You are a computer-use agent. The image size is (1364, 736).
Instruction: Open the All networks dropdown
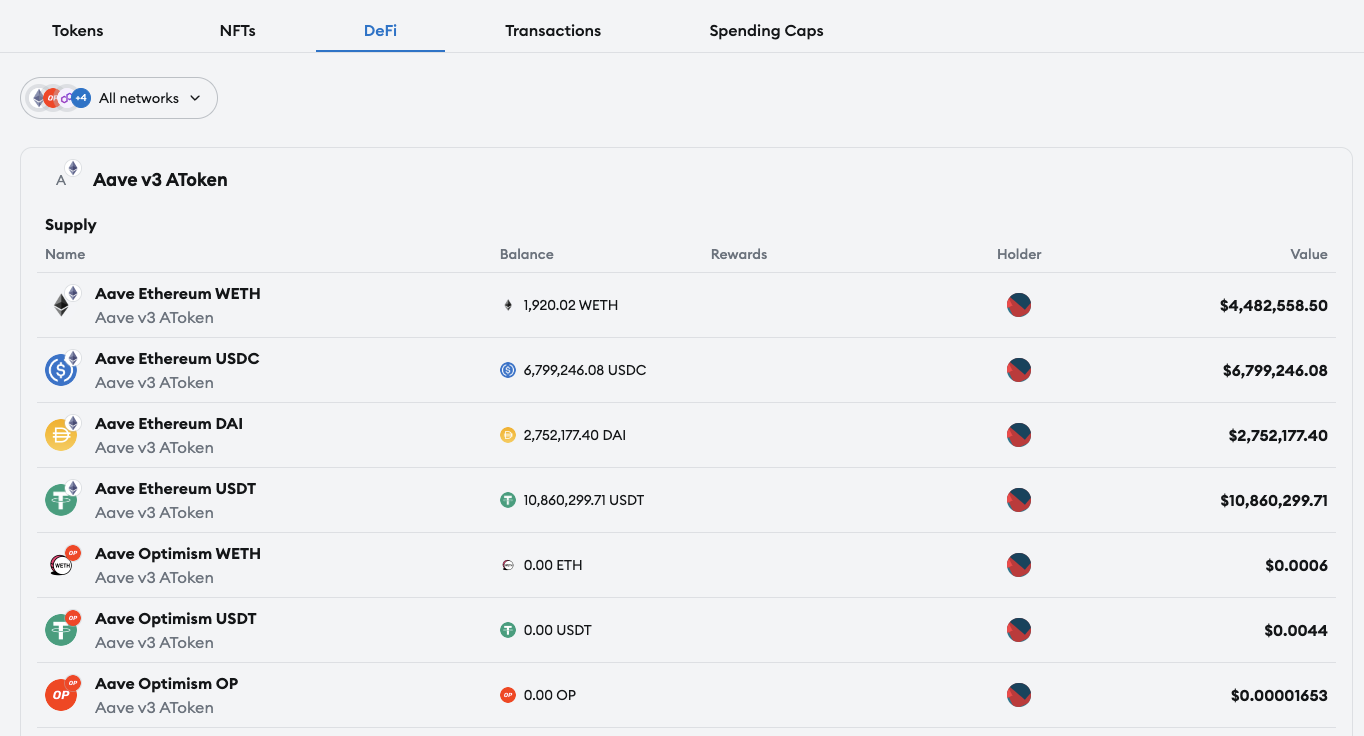point(119,98)
